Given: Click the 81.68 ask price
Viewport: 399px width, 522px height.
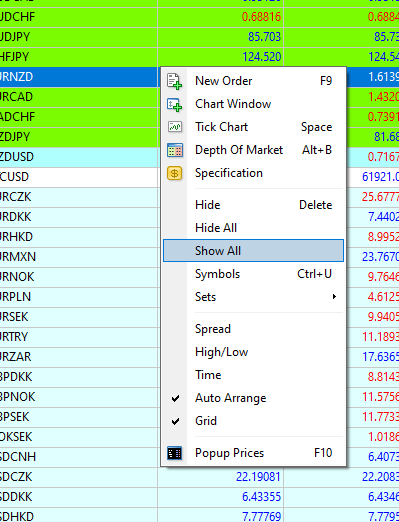Looking at the screenshot, I should [386, 137].
